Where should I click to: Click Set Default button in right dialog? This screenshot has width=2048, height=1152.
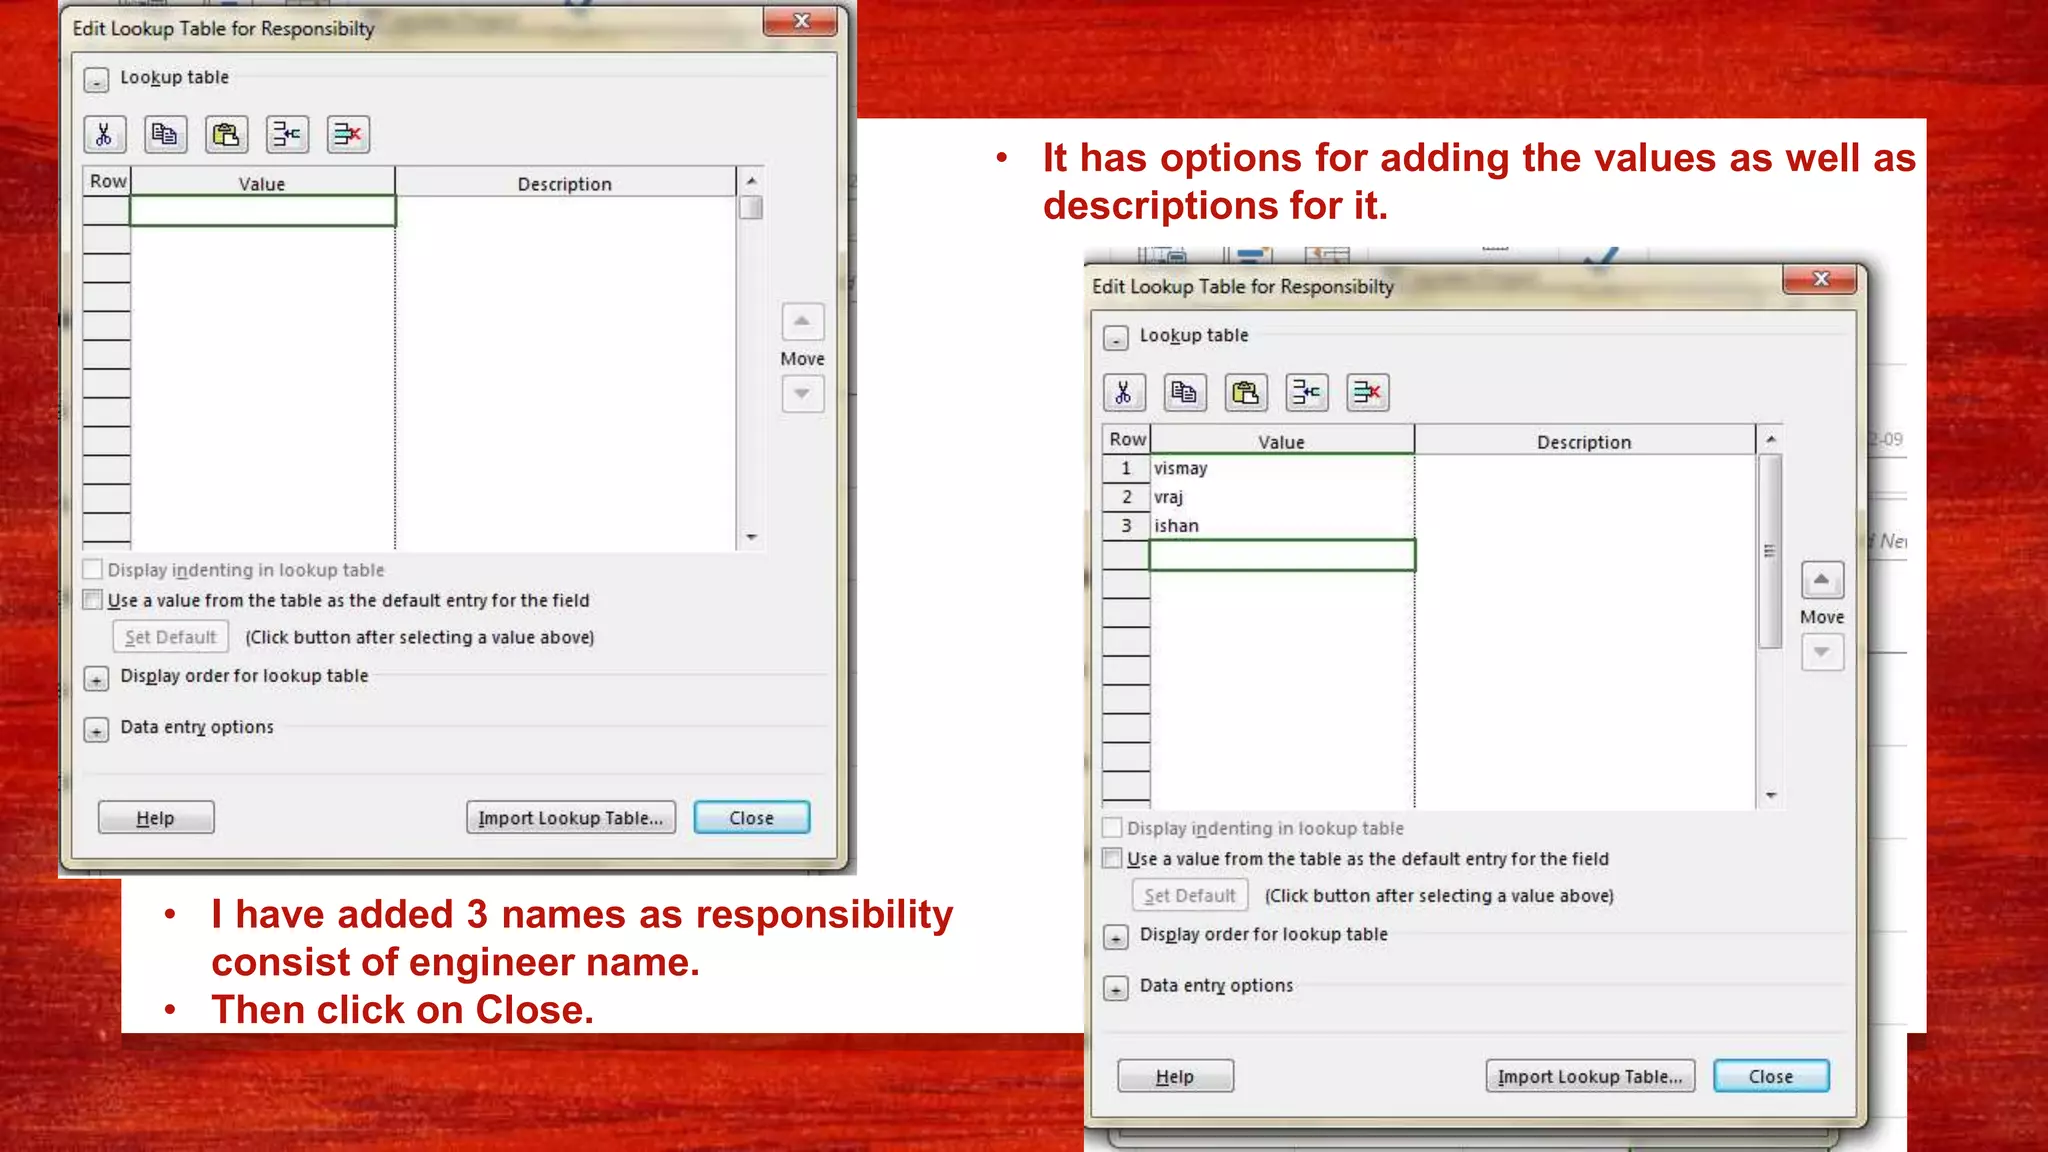click(x=1190, y=895)
